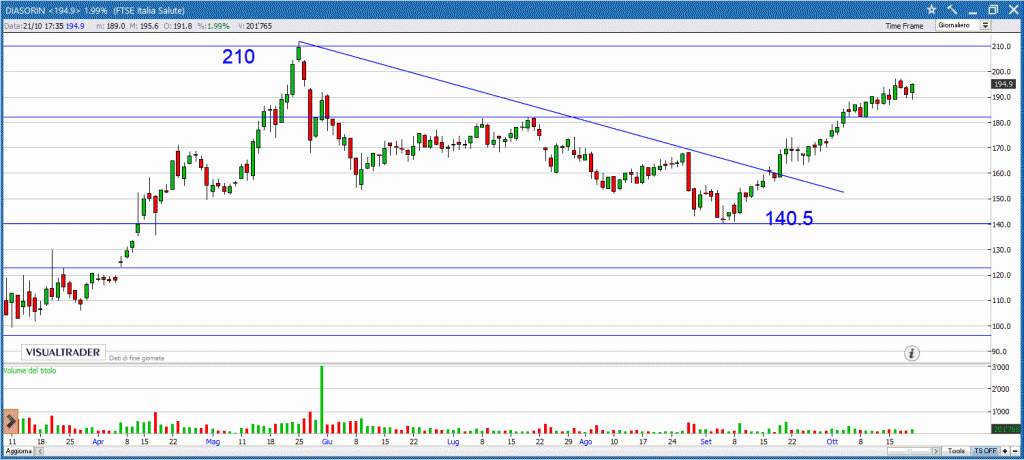Image resolution: width=1024 pixels, height=460 pixels.
Task: Add DIASORIN to favorites with star icon
Action: 931,10
